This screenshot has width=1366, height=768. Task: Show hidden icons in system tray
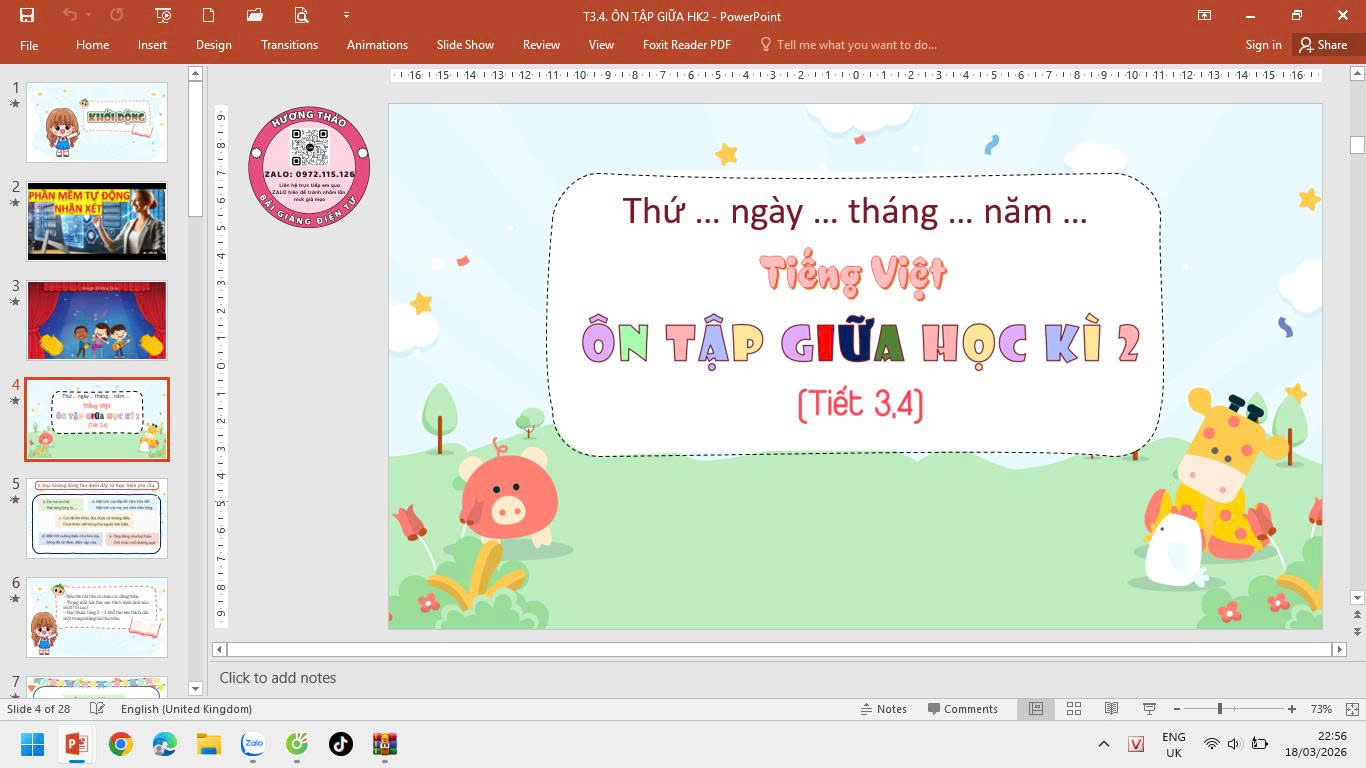tap(1104, 744)
